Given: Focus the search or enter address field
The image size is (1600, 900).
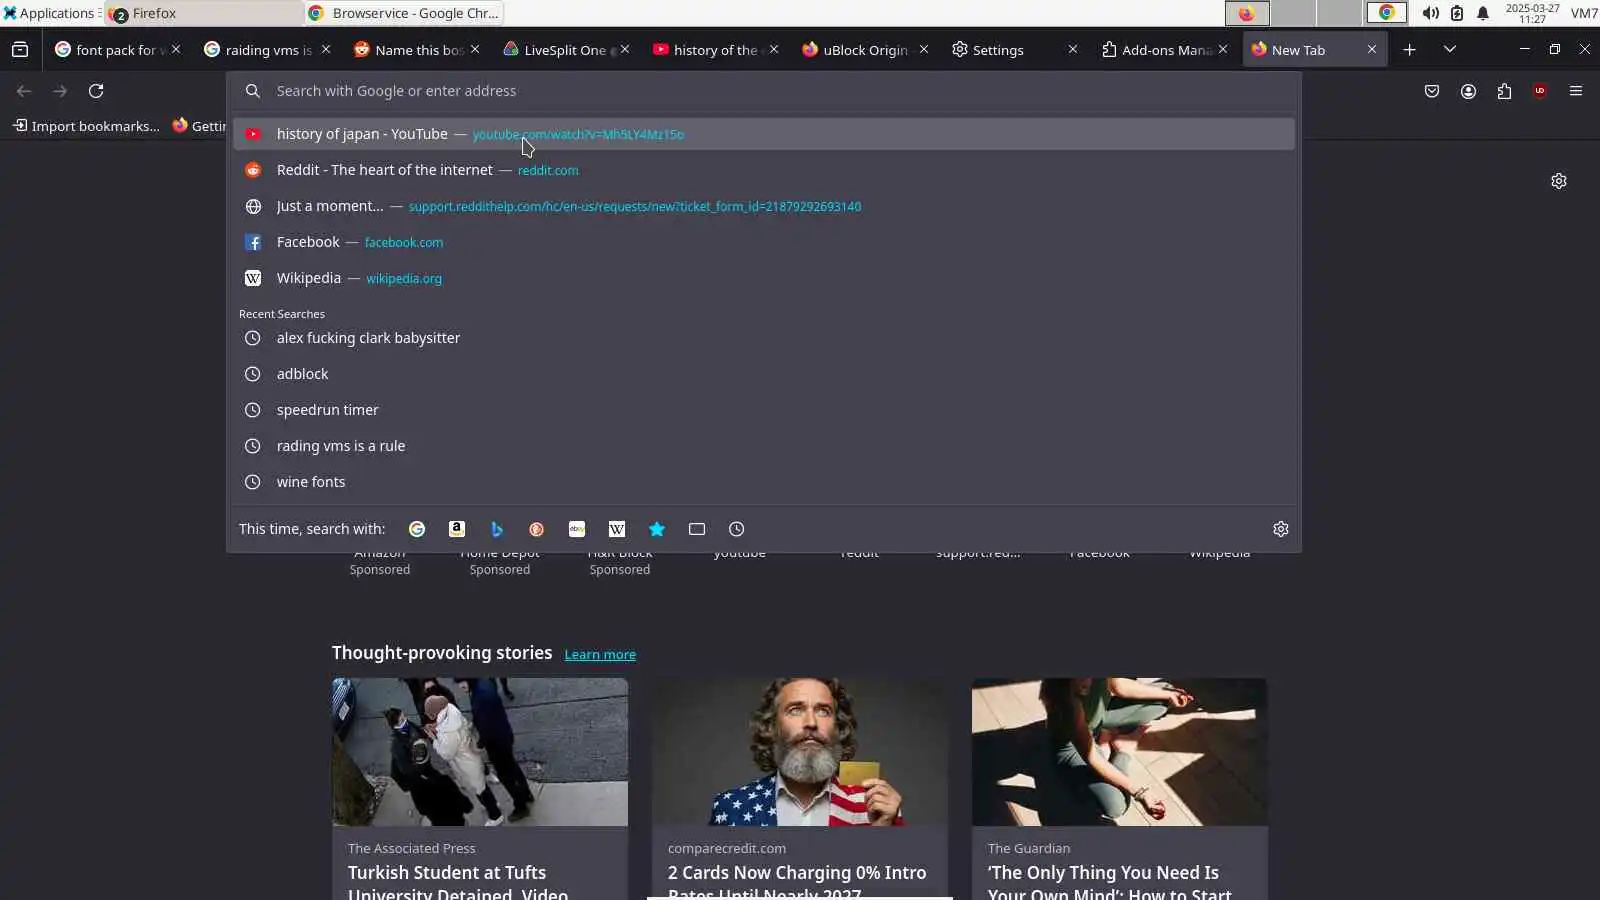Looking at the screenshot, I should pos(764,91).
